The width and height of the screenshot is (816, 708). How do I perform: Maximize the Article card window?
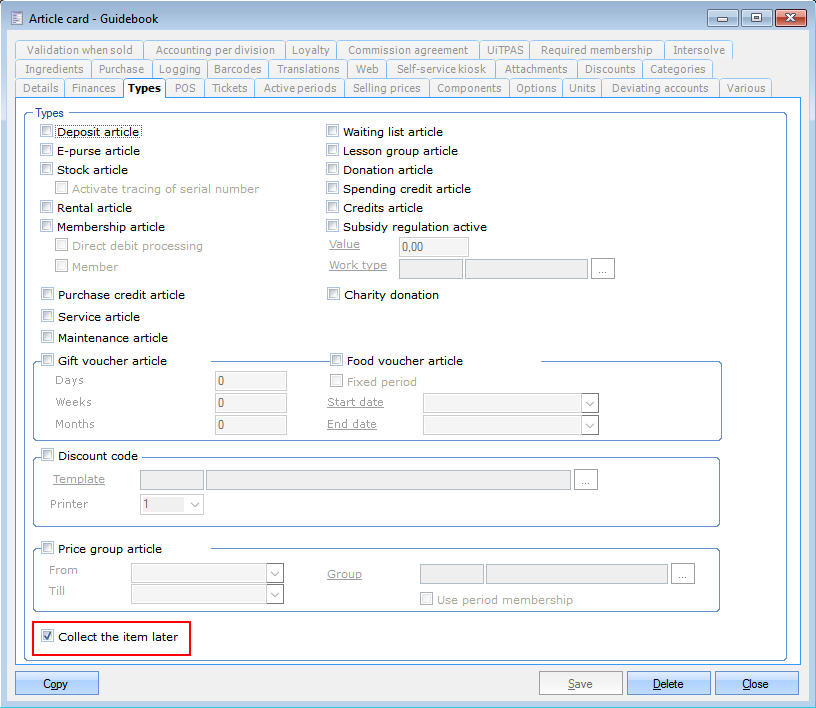(757, 18)
